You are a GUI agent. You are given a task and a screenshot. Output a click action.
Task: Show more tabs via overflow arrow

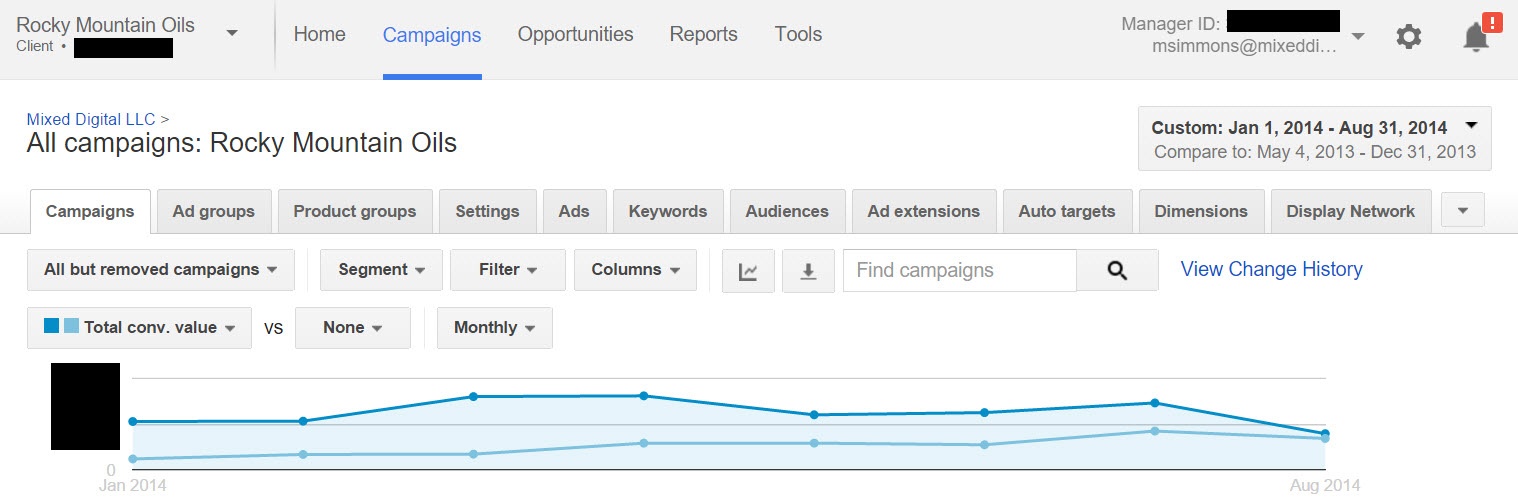tap(1463, 211)
